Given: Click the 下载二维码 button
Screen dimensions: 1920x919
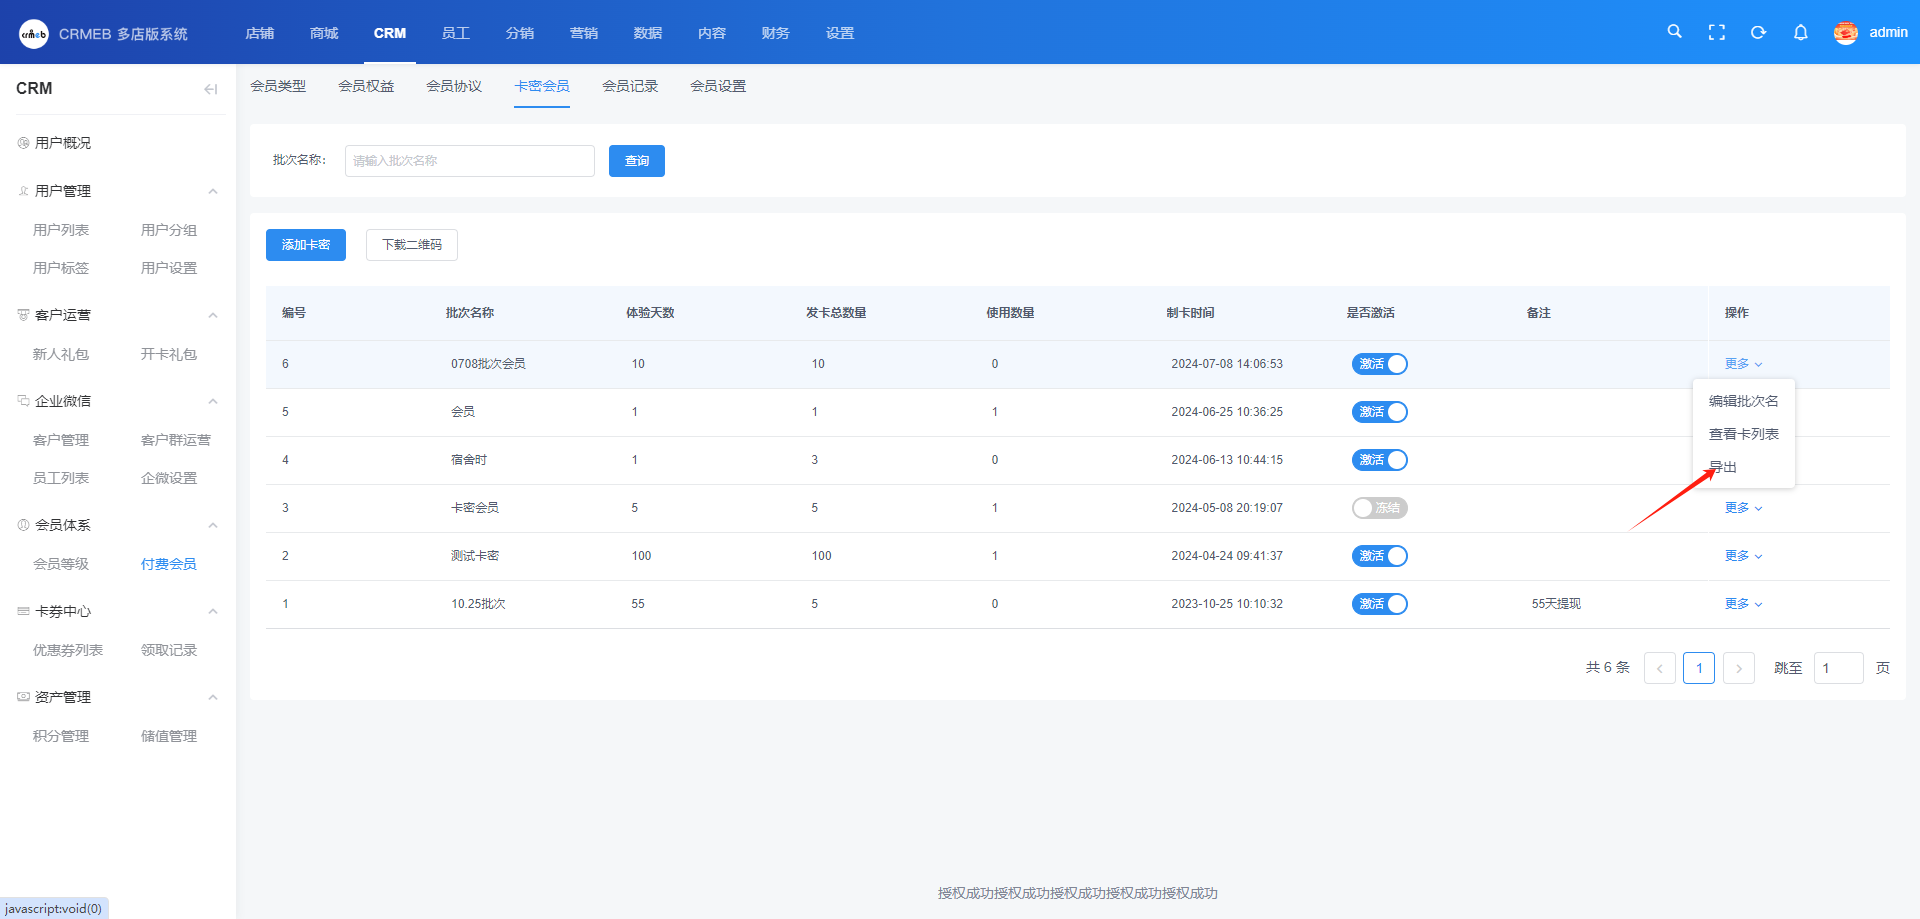Looking at the screenshot, I should (x=411, y=245).
